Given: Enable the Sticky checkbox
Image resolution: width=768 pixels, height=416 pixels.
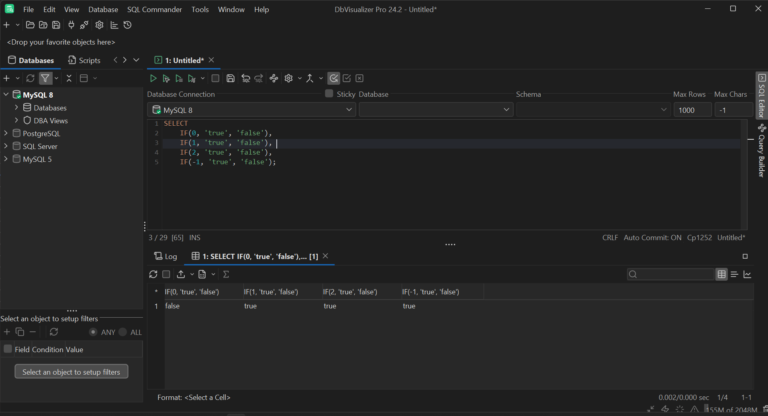Looking at the screenshot, I should point(329,94).
